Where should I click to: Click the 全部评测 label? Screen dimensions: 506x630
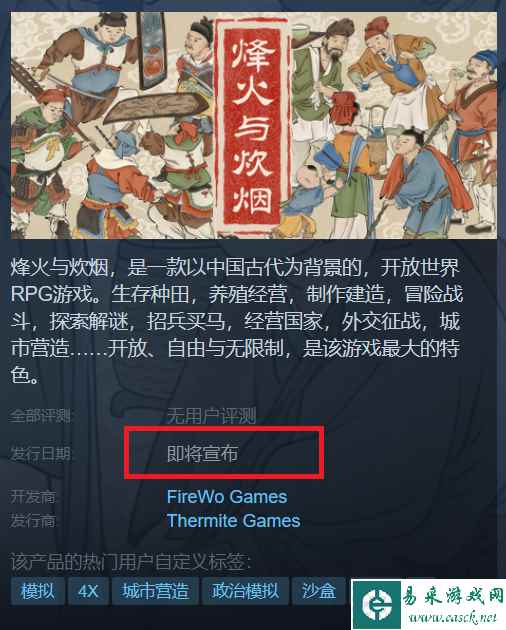[x=40, y=416]
